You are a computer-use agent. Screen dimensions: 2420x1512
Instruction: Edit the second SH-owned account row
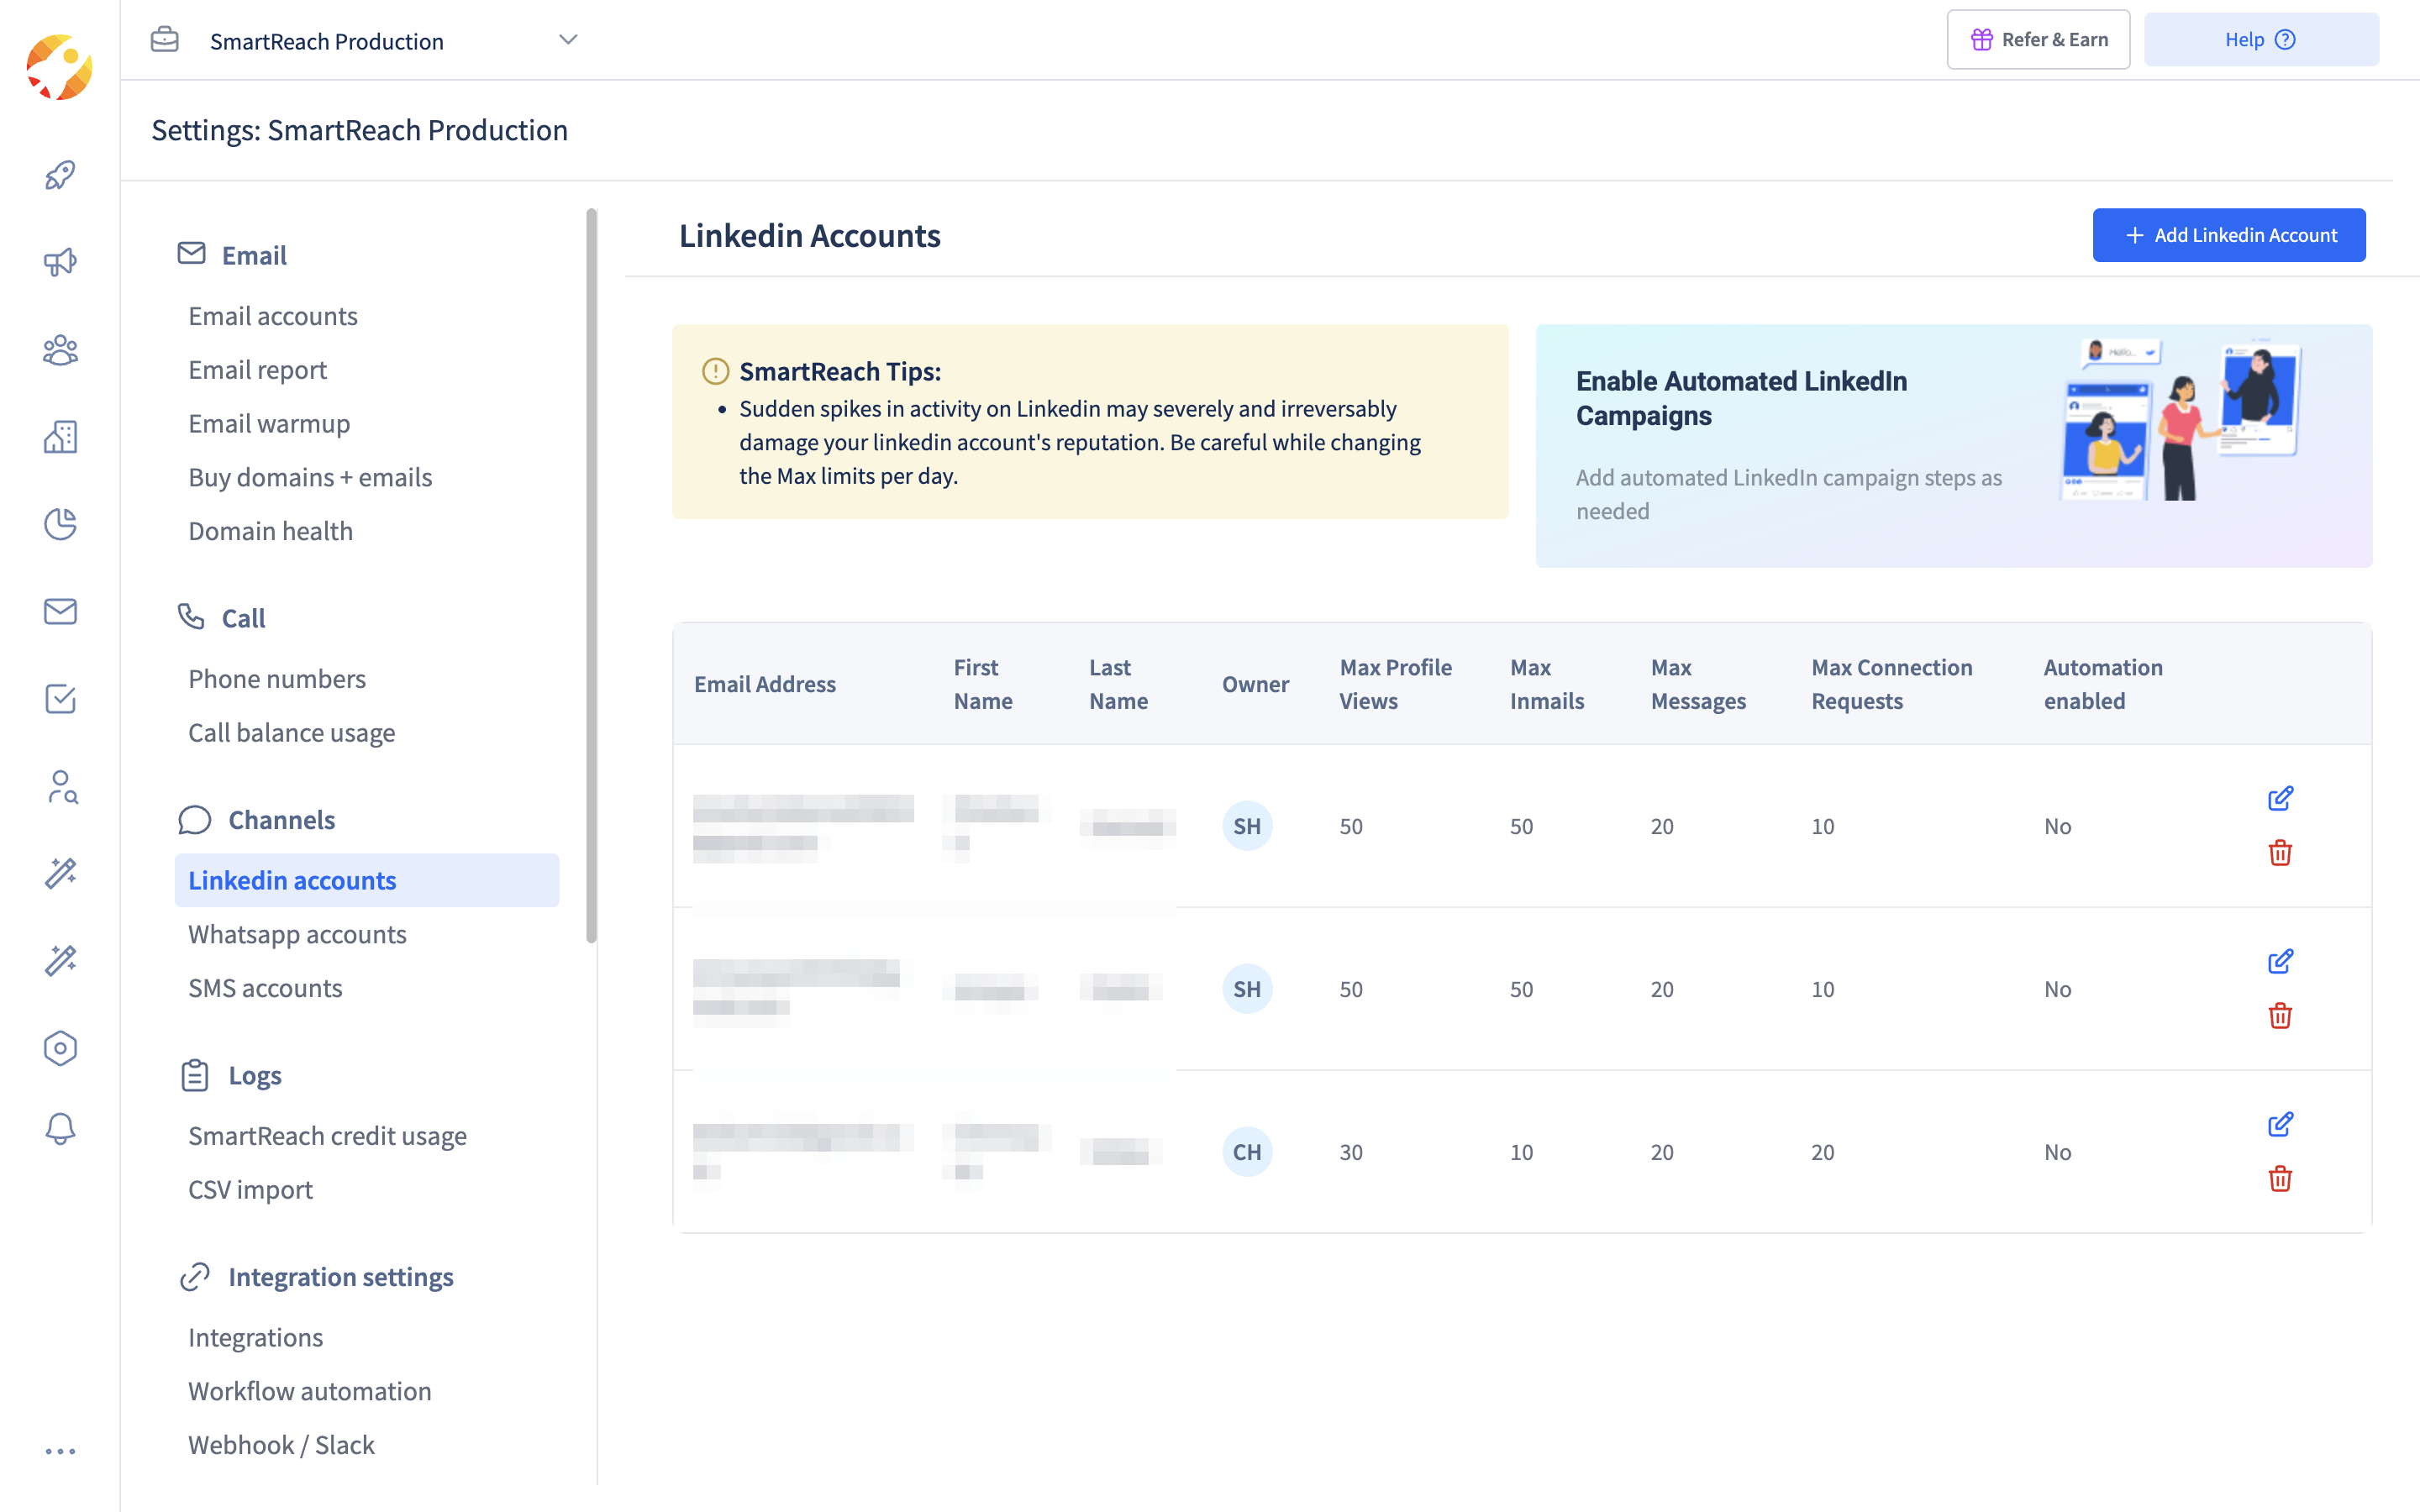point(2280,961)
